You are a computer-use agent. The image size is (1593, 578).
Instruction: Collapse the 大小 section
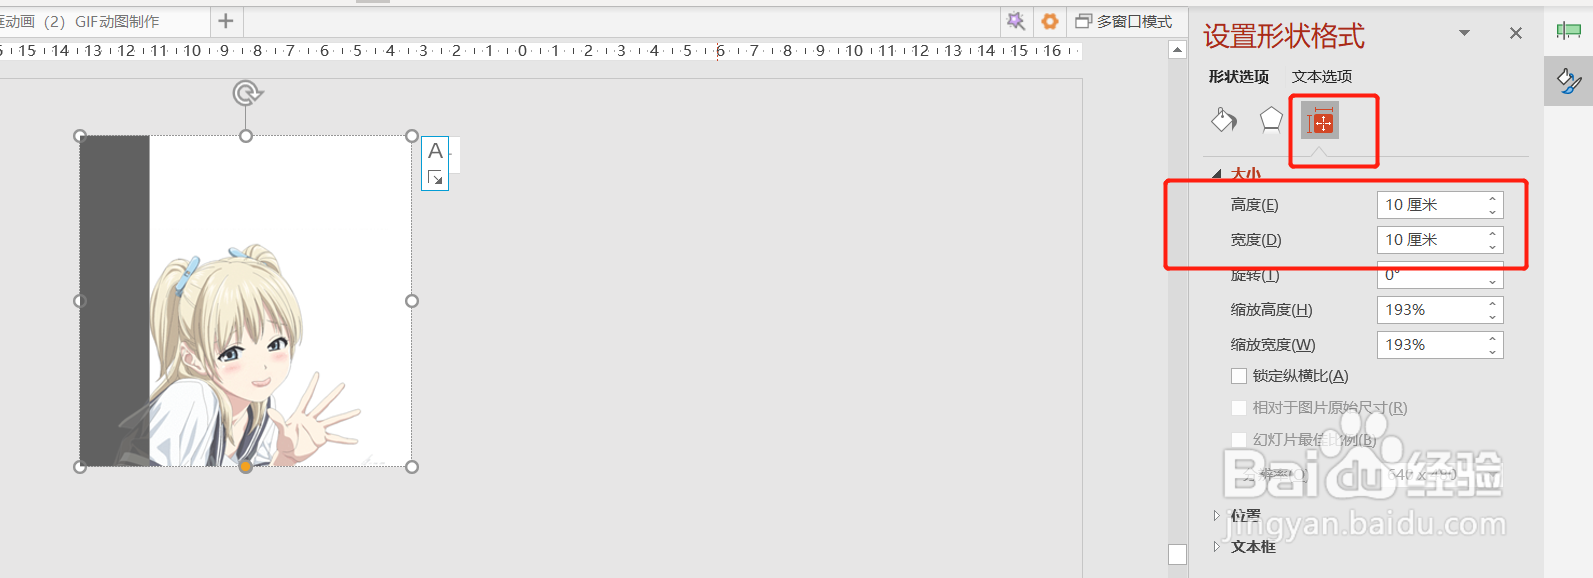pos(1217,174)
